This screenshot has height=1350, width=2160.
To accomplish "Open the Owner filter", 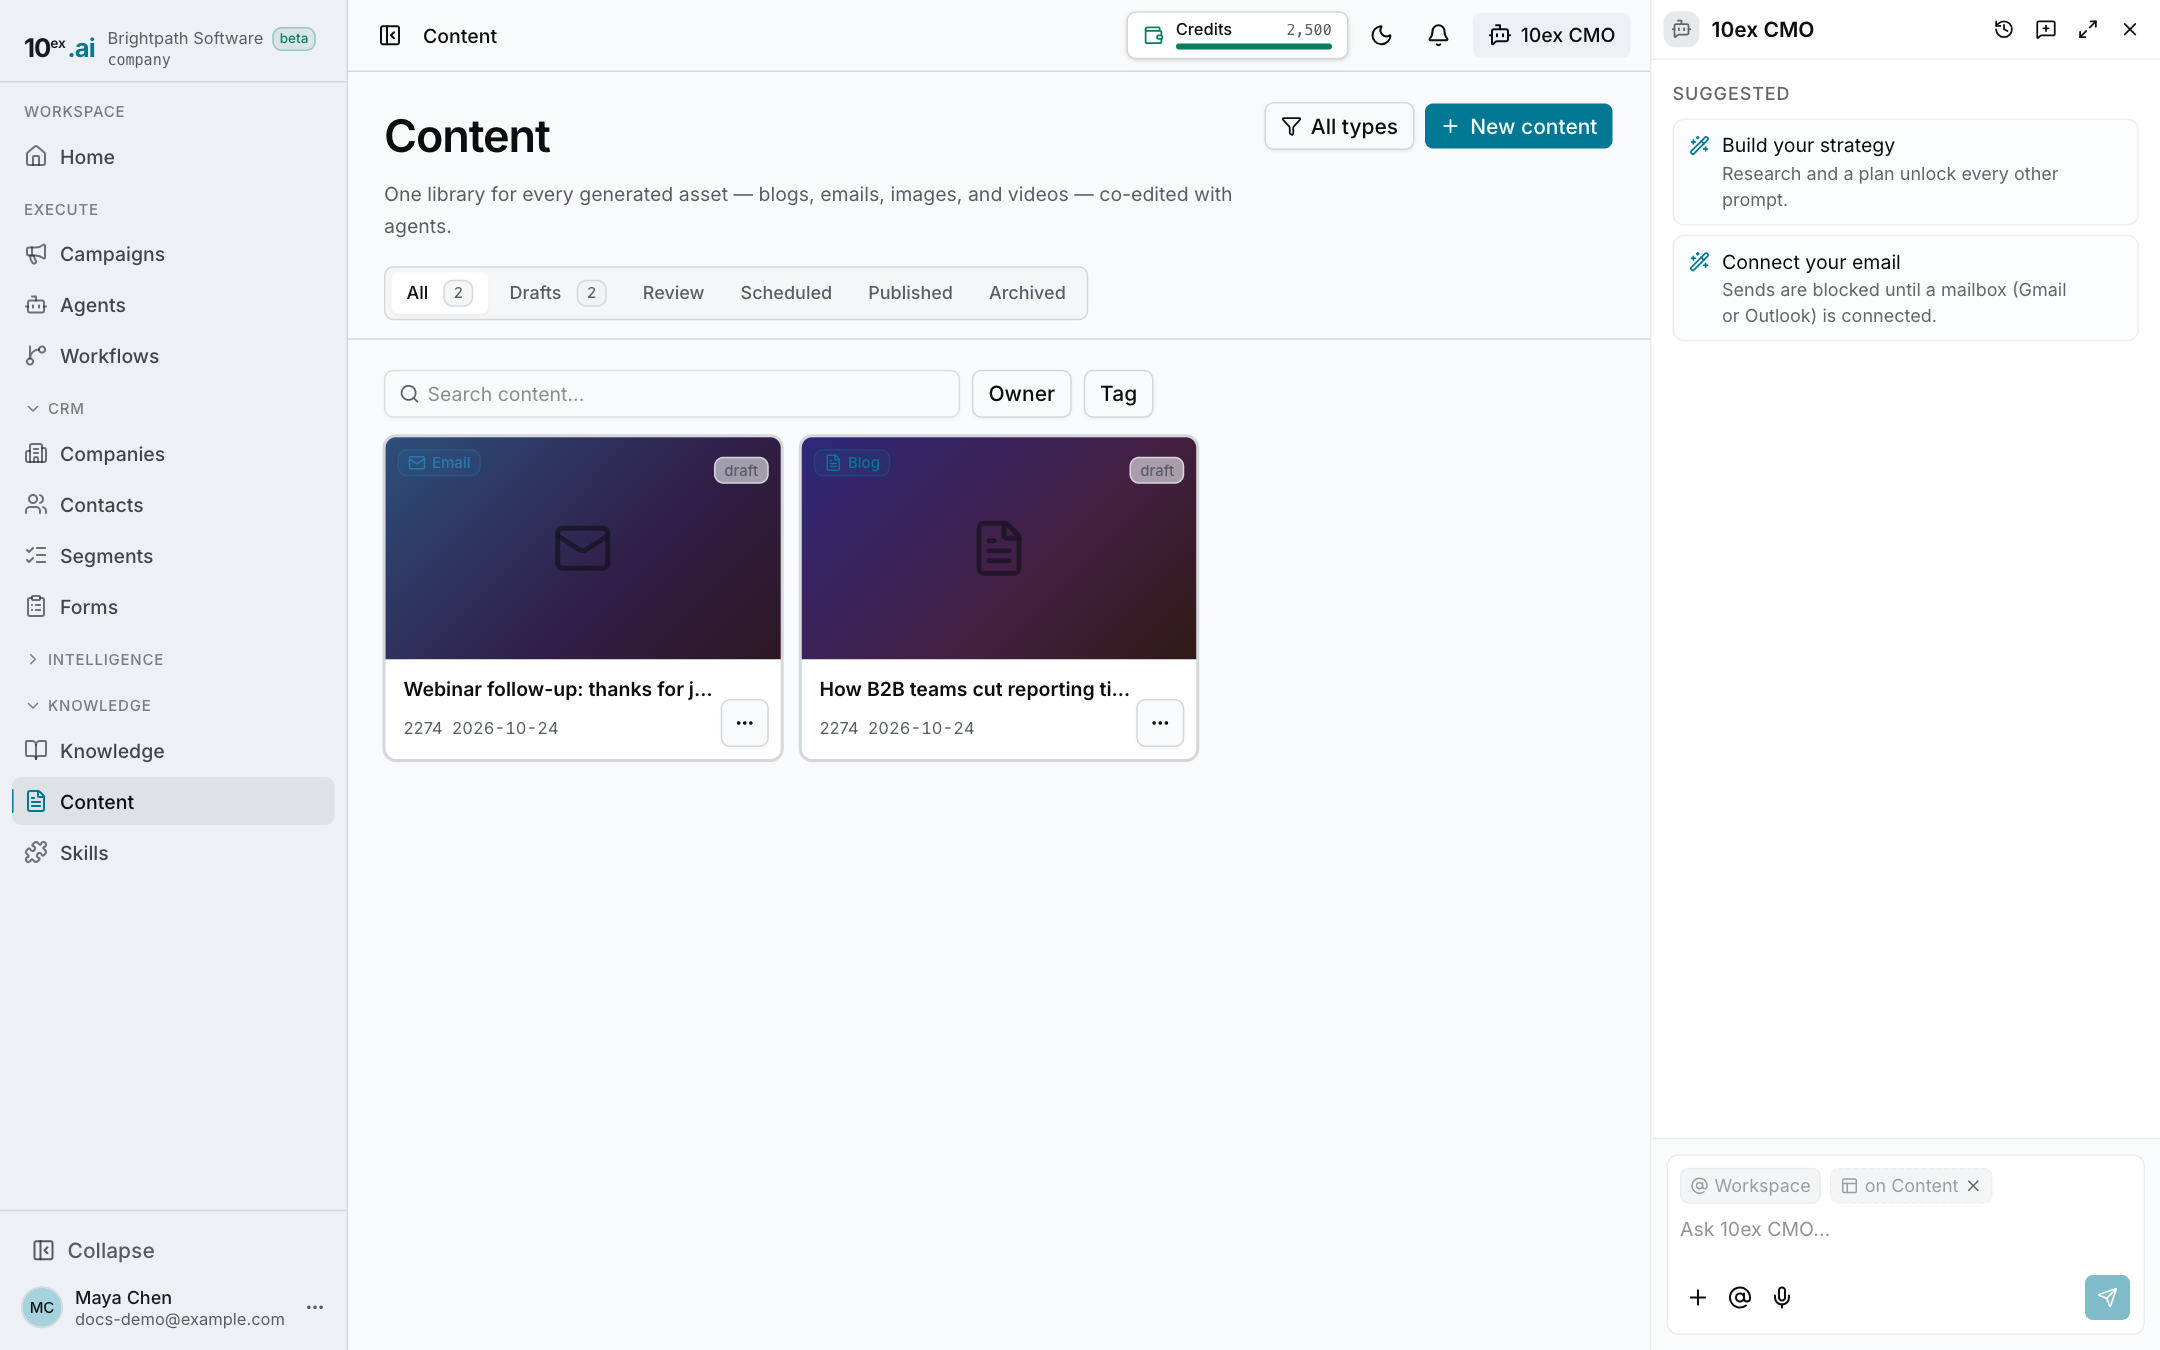I will click(x=1021, y=394).
